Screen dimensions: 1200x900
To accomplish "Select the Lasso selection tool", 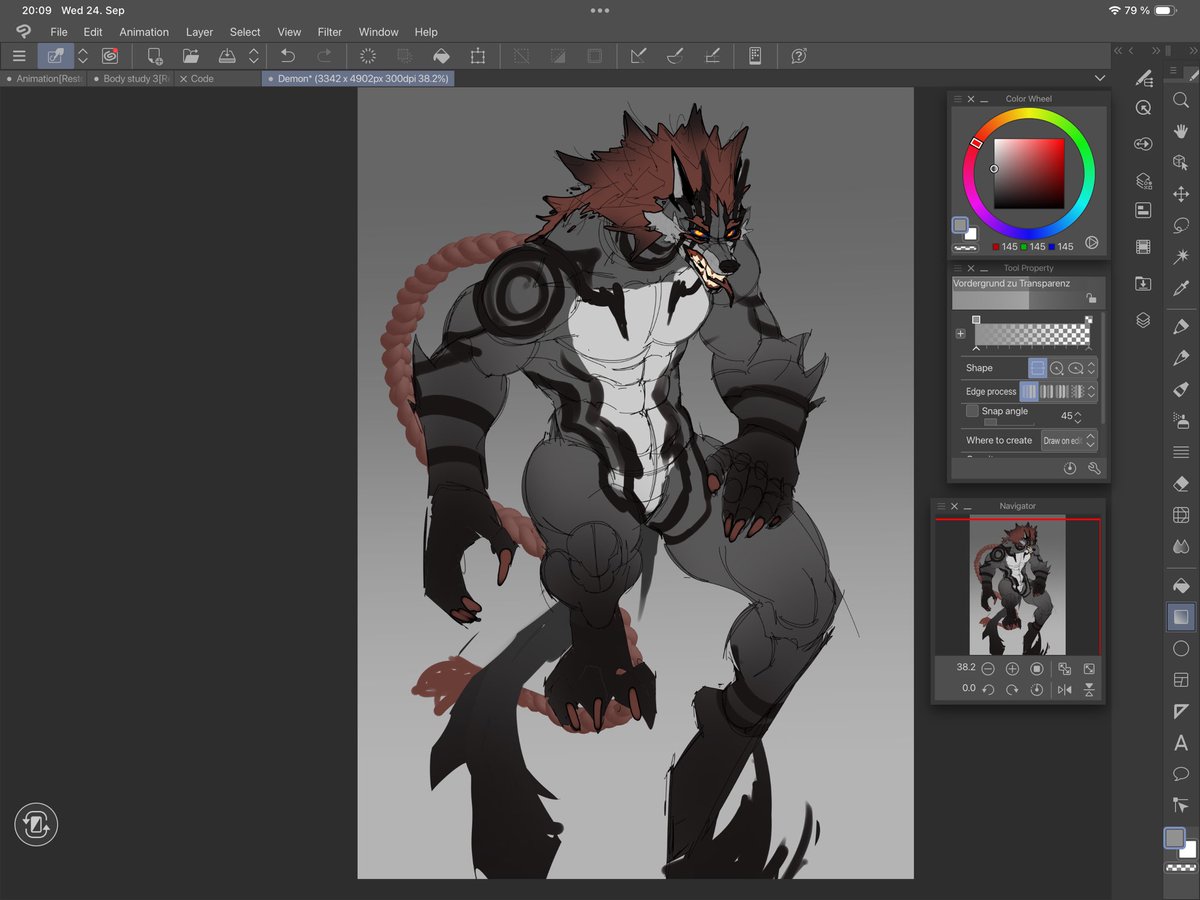I will coord(1181,225).
